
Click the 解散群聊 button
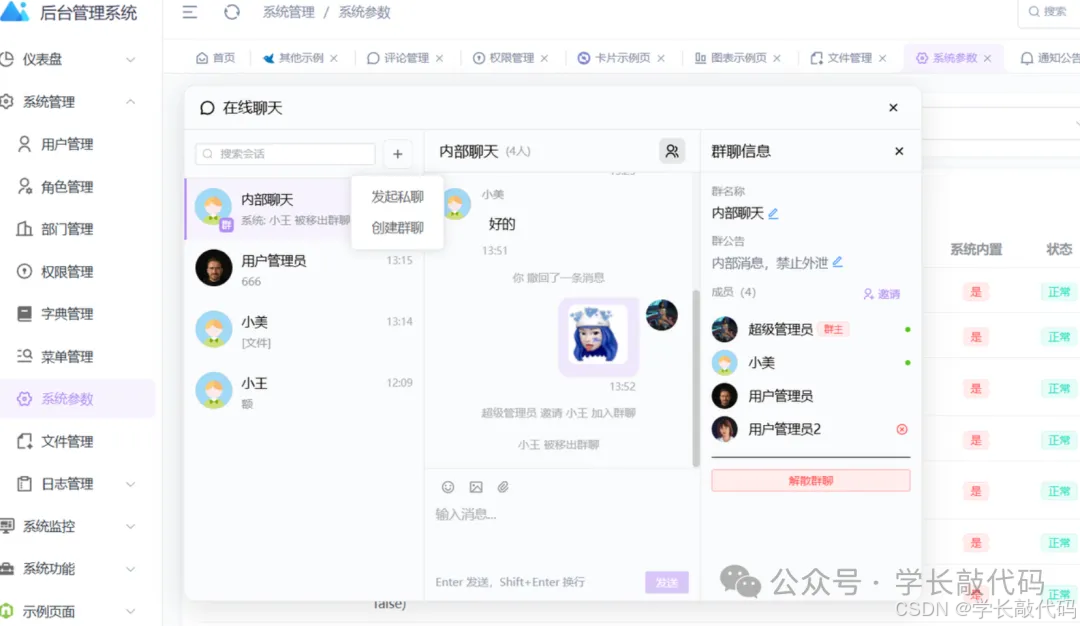[x=811, y=481]
